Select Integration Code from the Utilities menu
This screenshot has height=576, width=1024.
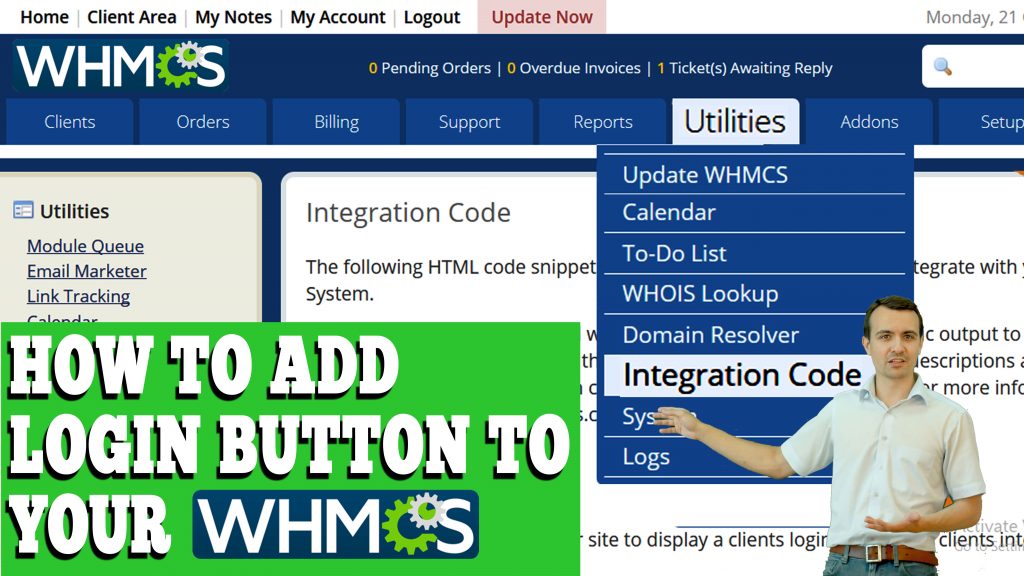pyautogui.click(x=742, y=374)
